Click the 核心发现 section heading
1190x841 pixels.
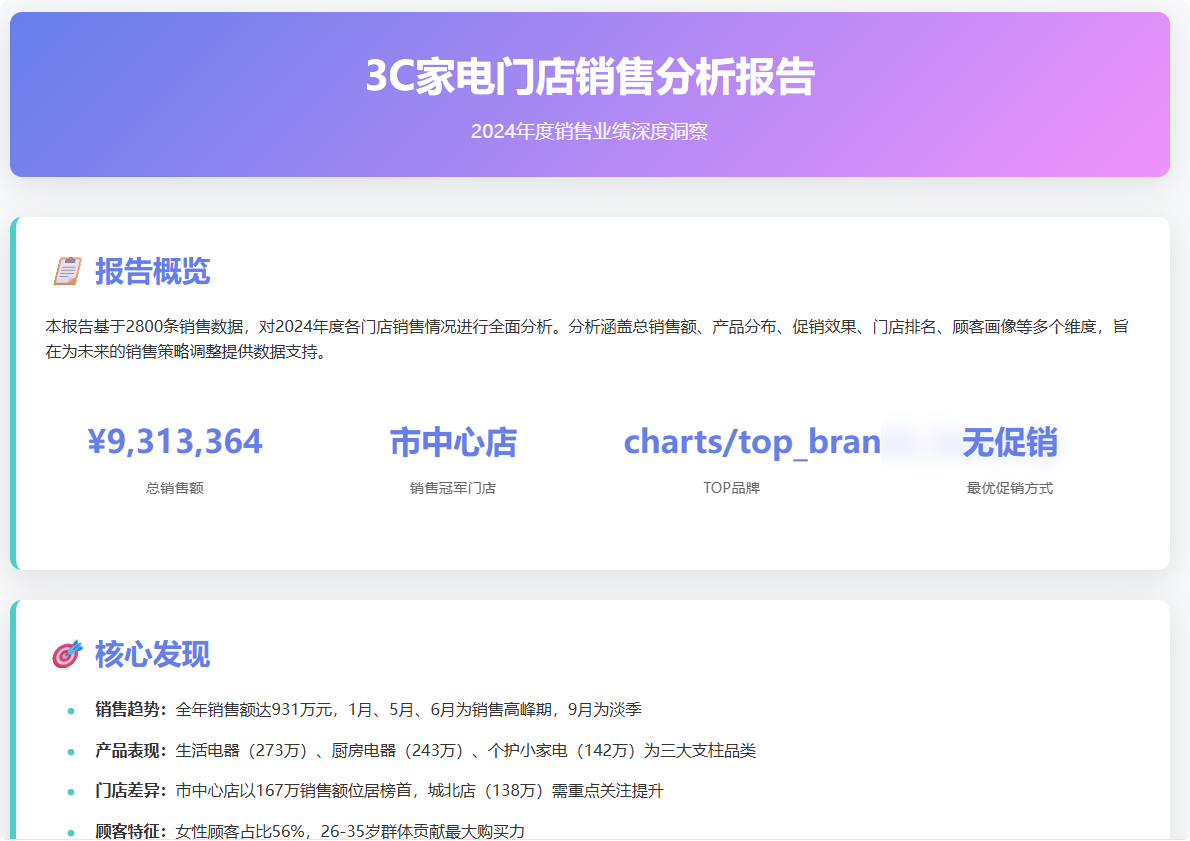[x=150, y=654]
